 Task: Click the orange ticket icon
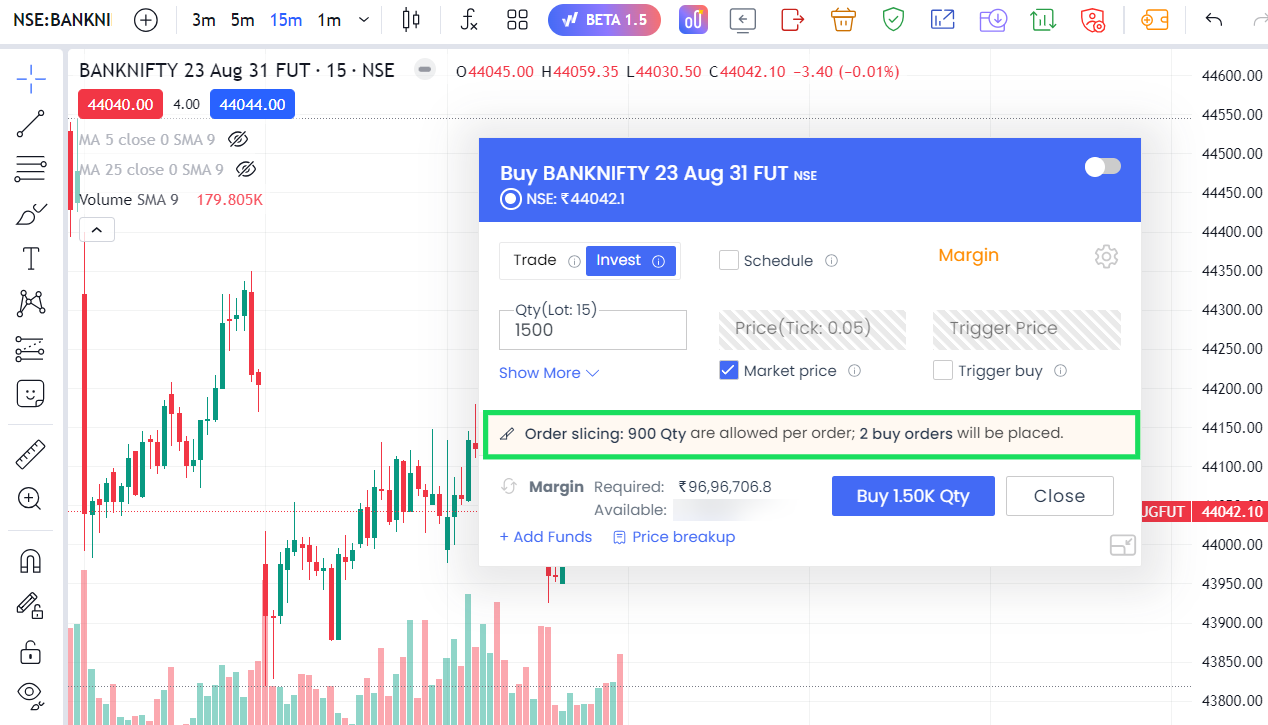(1155, 20)
